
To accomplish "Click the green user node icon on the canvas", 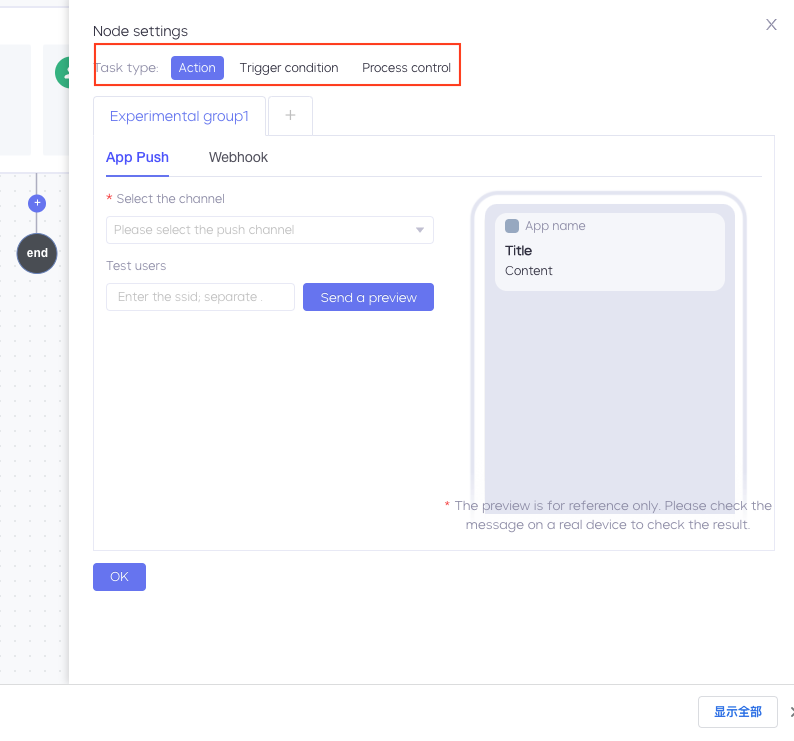I will (63, 72).
